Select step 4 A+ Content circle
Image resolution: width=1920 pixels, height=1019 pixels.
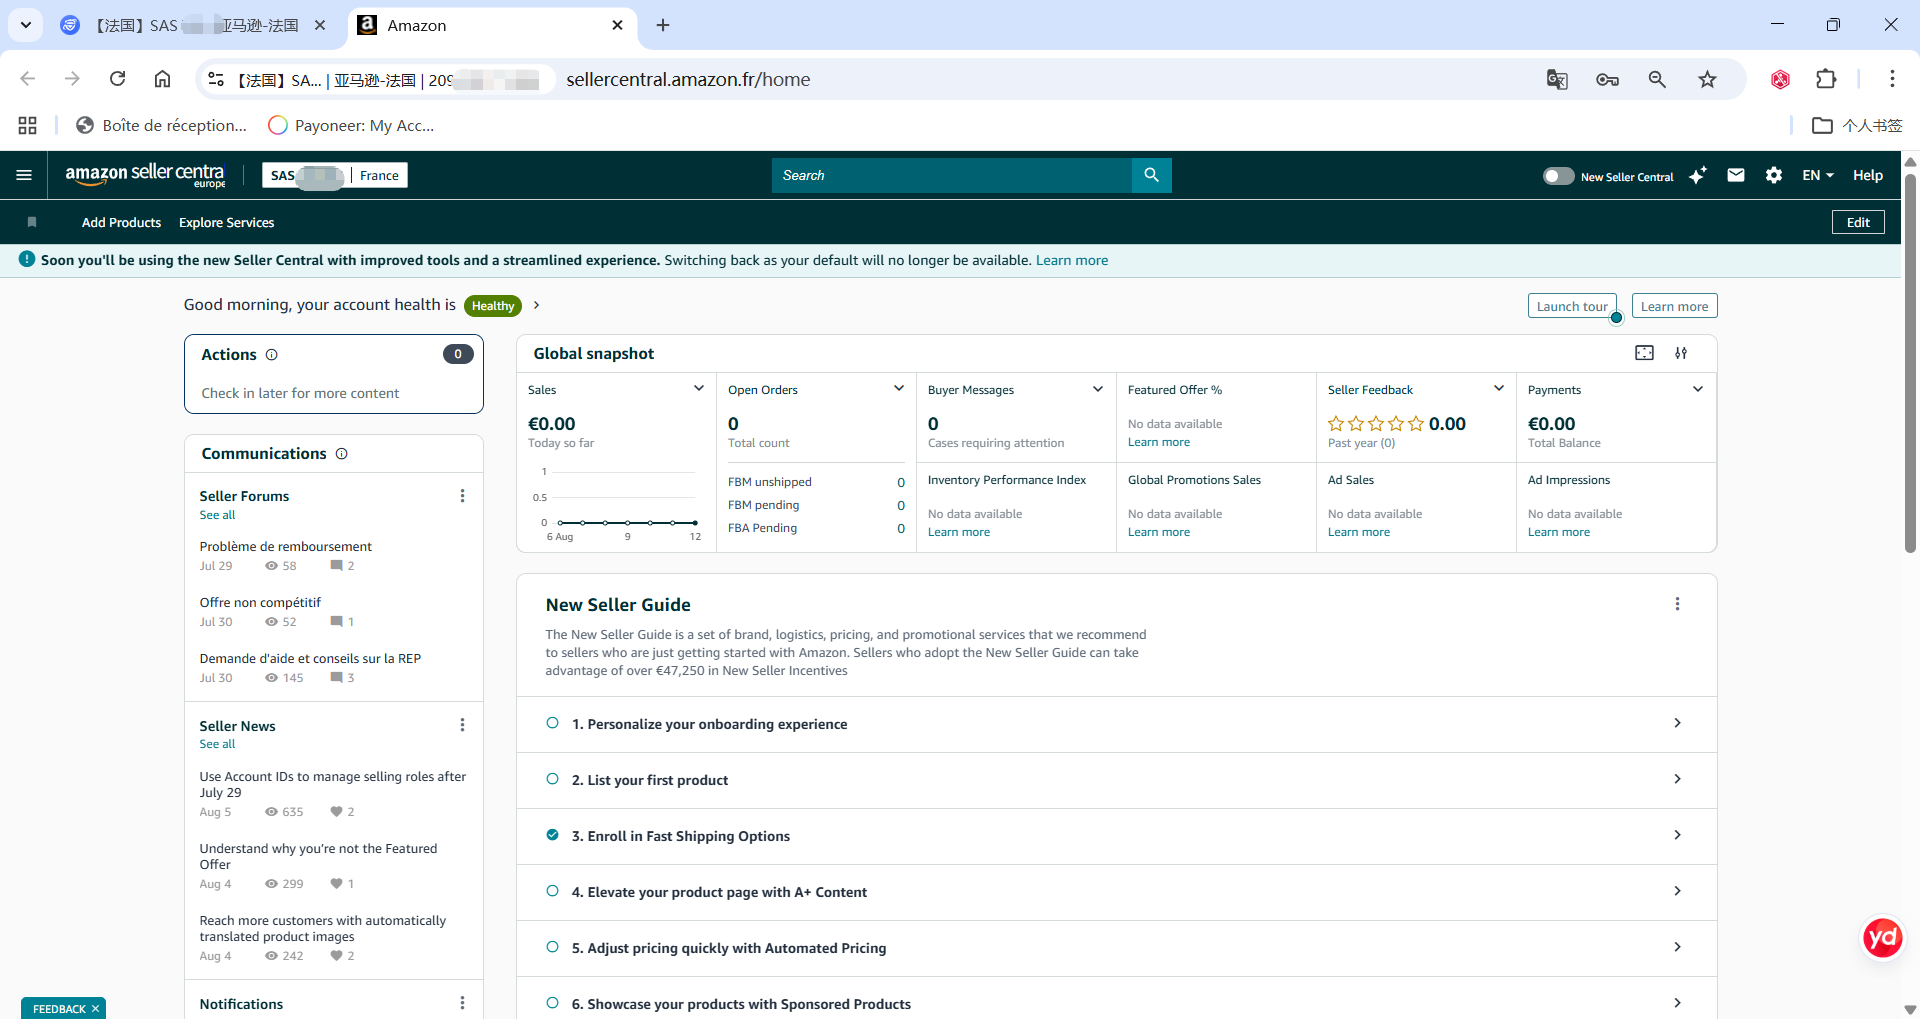tap(552, 891)
